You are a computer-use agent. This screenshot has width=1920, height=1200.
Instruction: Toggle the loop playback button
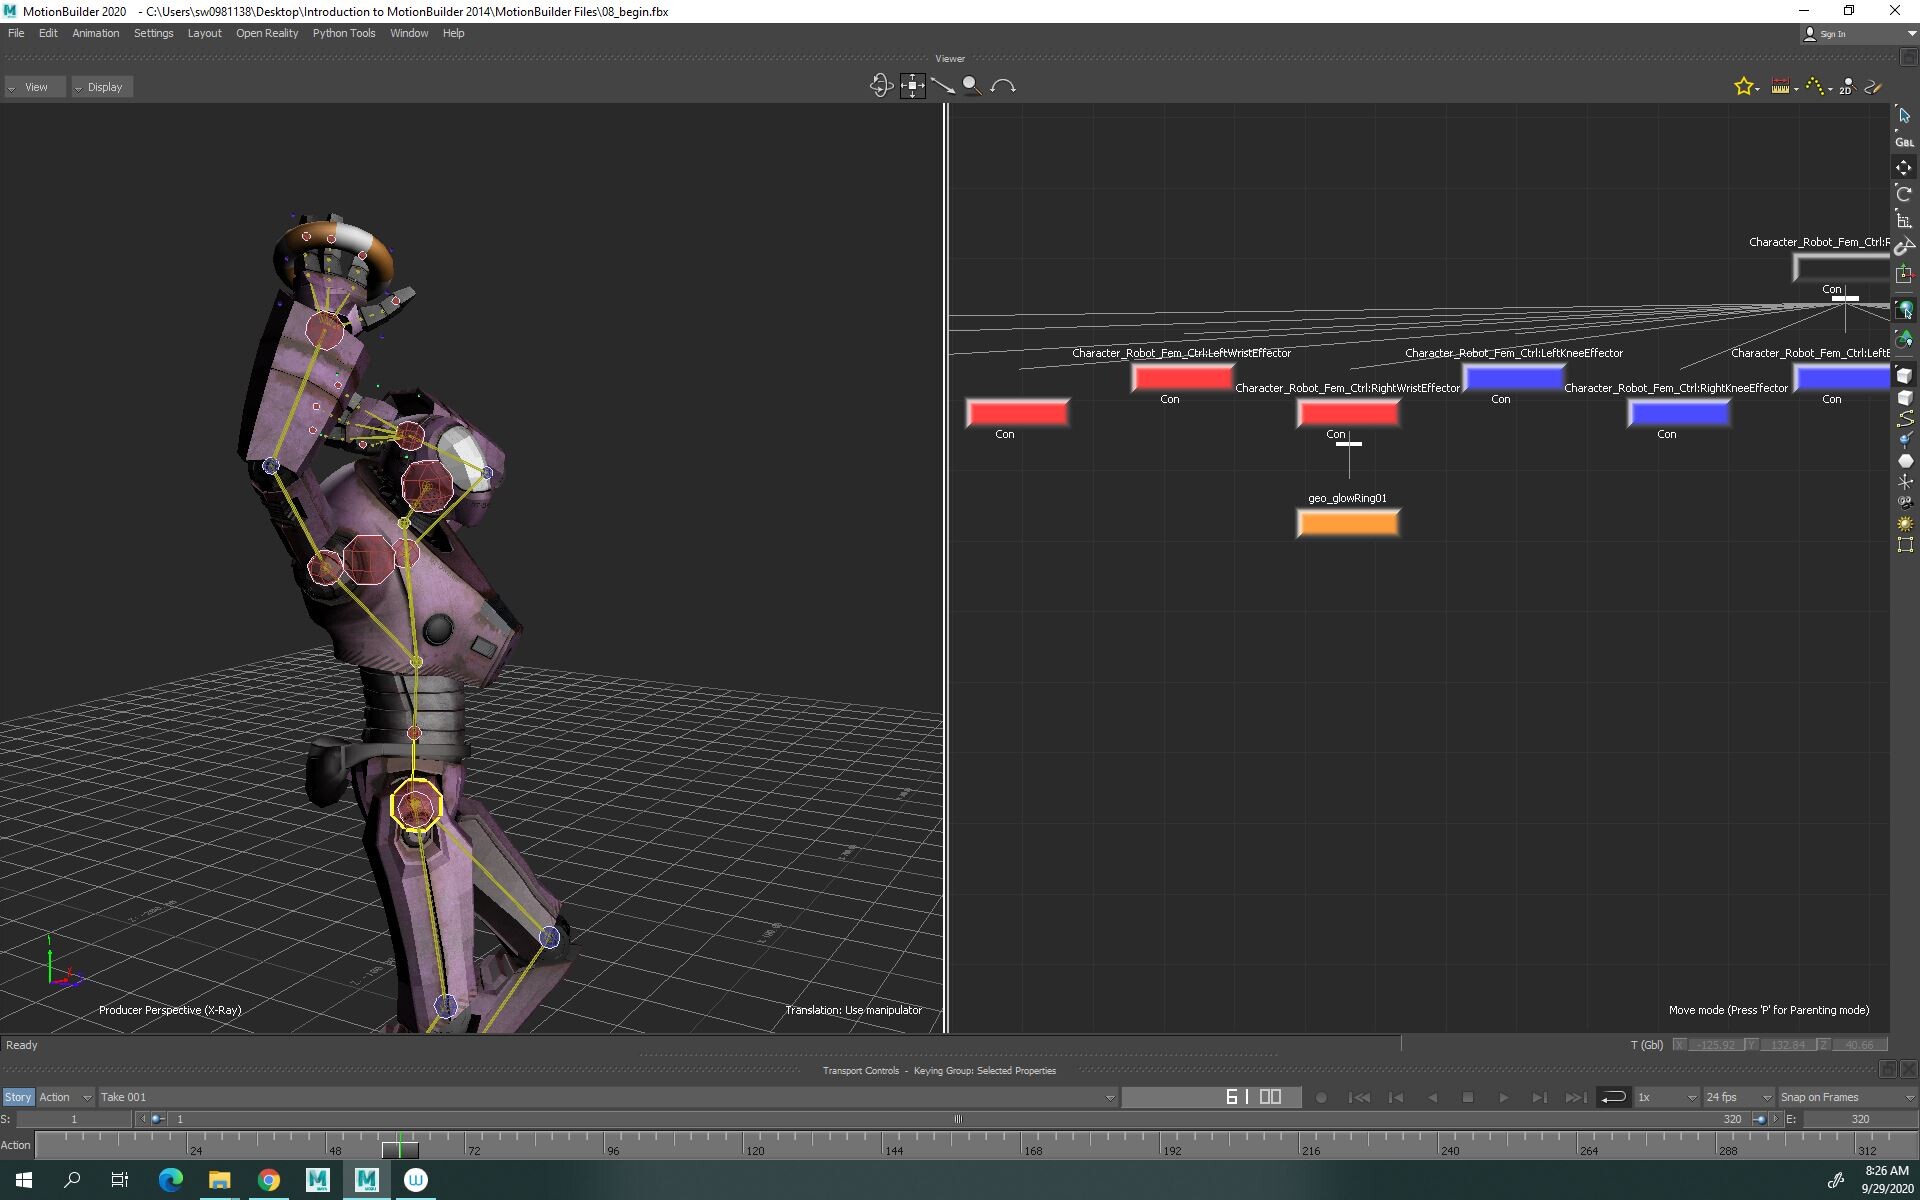(1612, 1097)
